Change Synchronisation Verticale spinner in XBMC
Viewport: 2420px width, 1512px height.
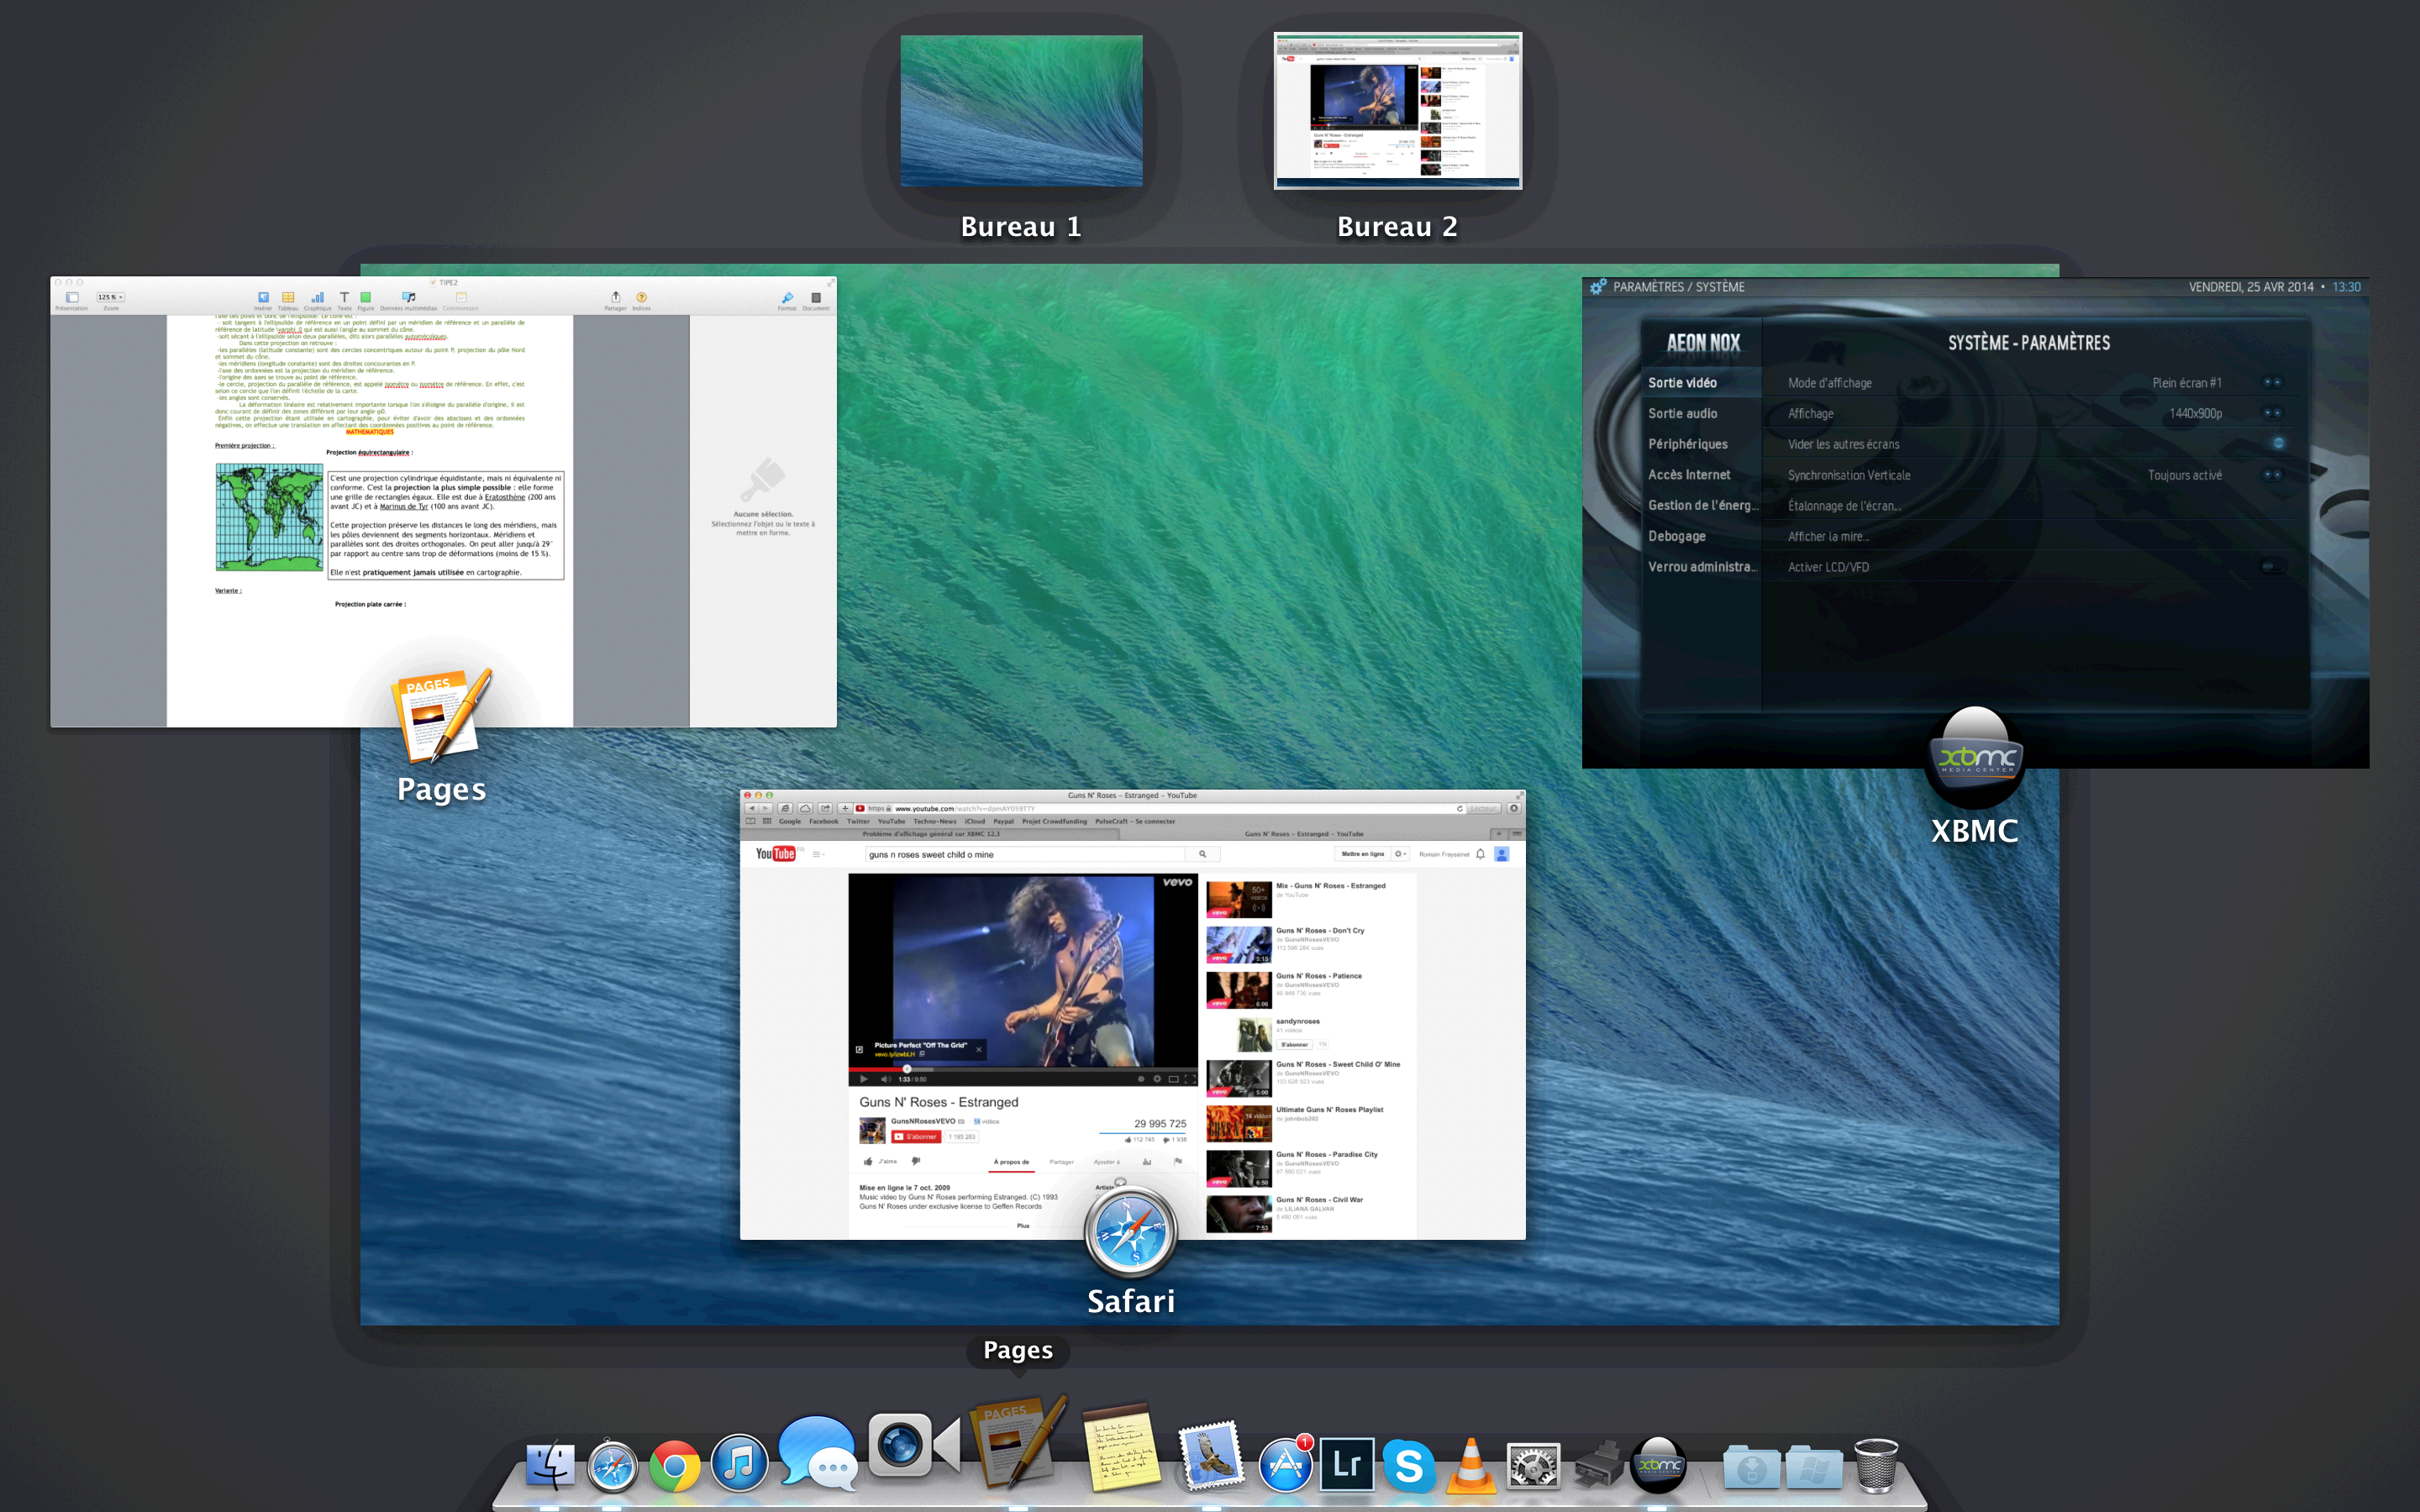coord(2272,475)
